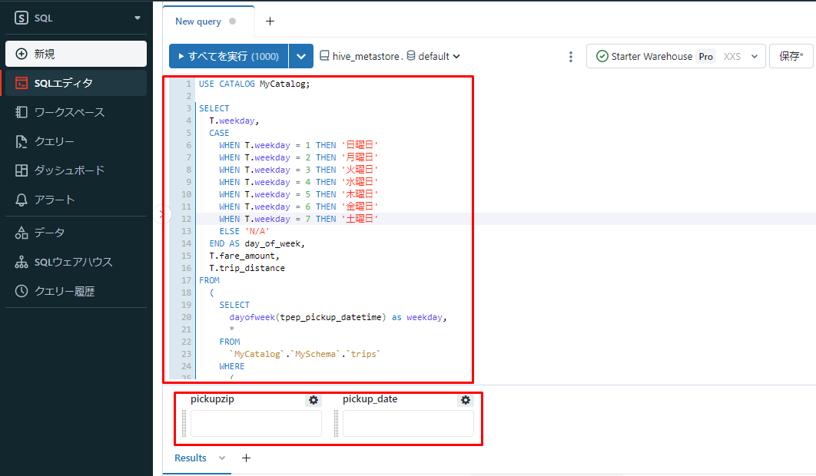Open the default schema dropdown

(x=433, y=57)
